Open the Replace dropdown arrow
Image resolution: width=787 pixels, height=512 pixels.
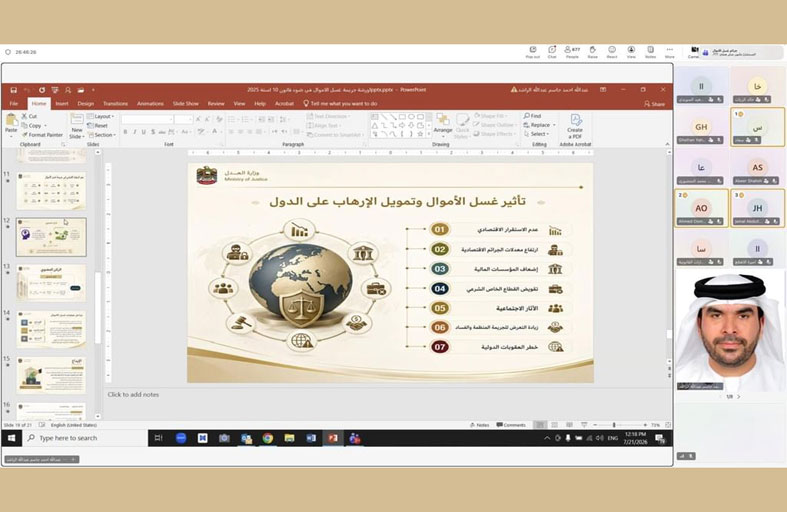click(x=554, y=125)
